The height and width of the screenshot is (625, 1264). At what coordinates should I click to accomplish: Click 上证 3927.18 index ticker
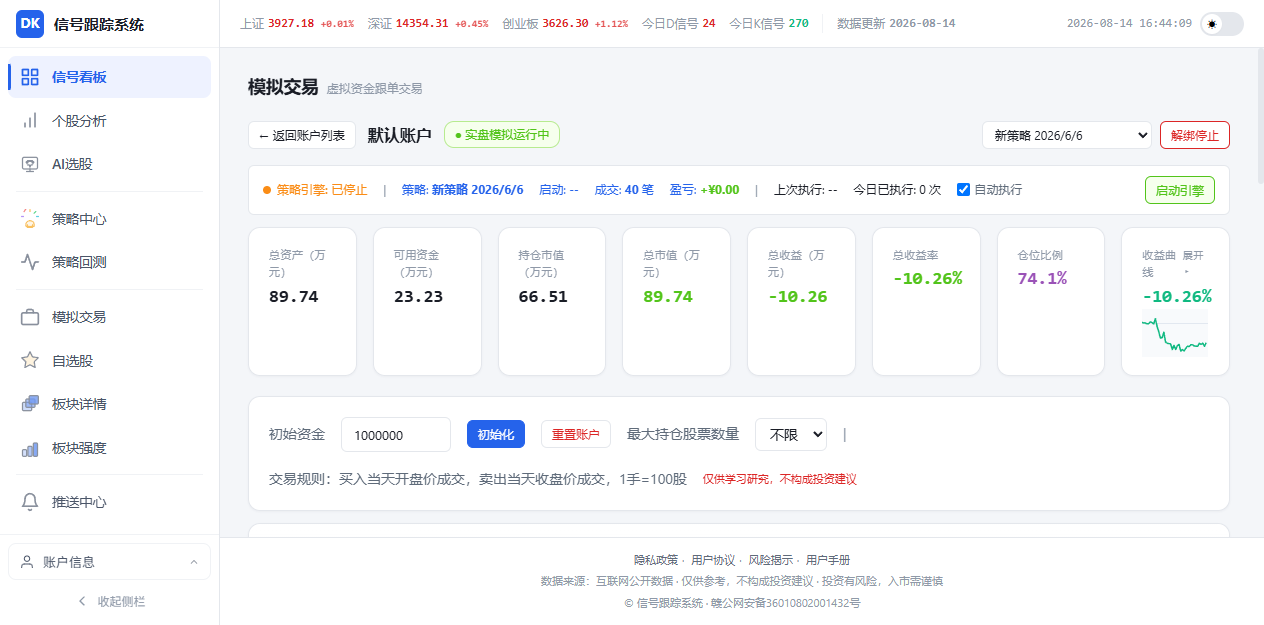297,23
